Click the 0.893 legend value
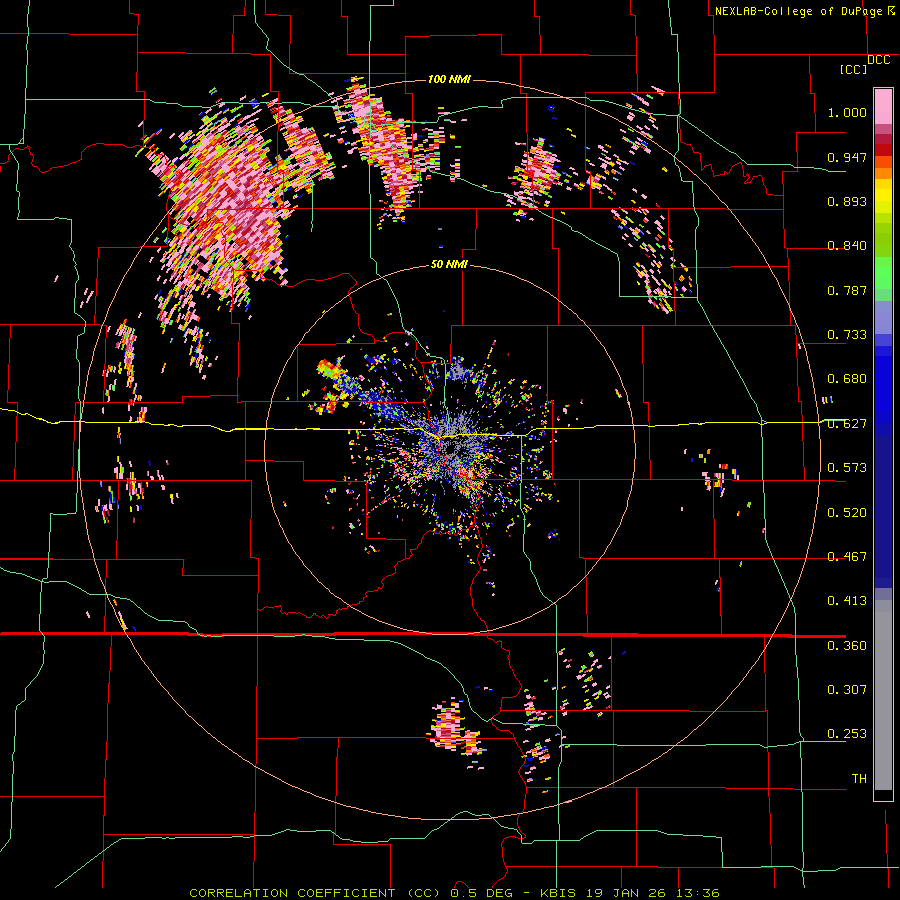The image size is (900, 900). 847,201
